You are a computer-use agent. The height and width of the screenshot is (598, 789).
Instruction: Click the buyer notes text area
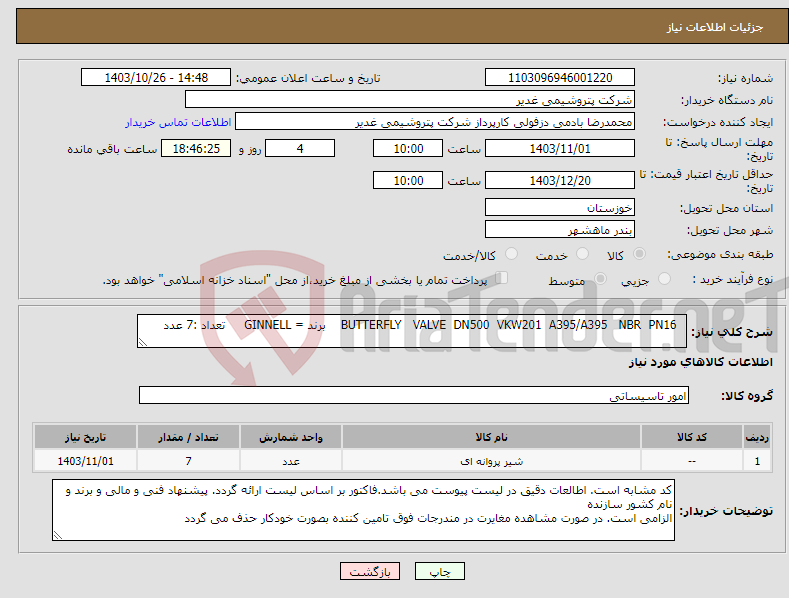(x=363, y=510)
